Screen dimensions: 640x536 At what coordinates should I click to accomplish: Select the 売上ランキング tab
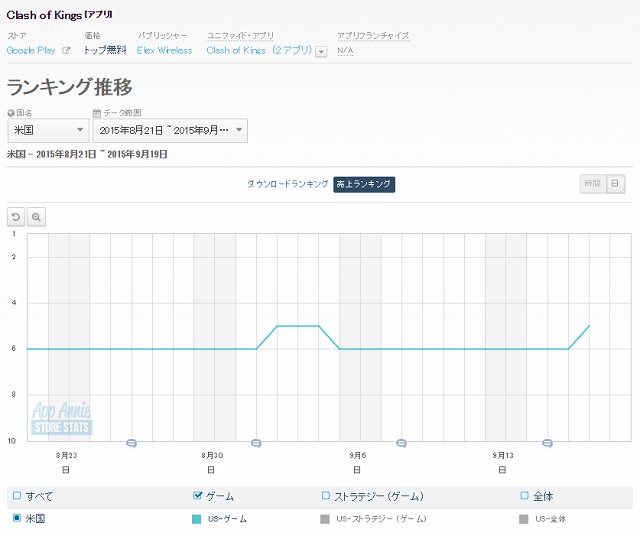(364, 184)
